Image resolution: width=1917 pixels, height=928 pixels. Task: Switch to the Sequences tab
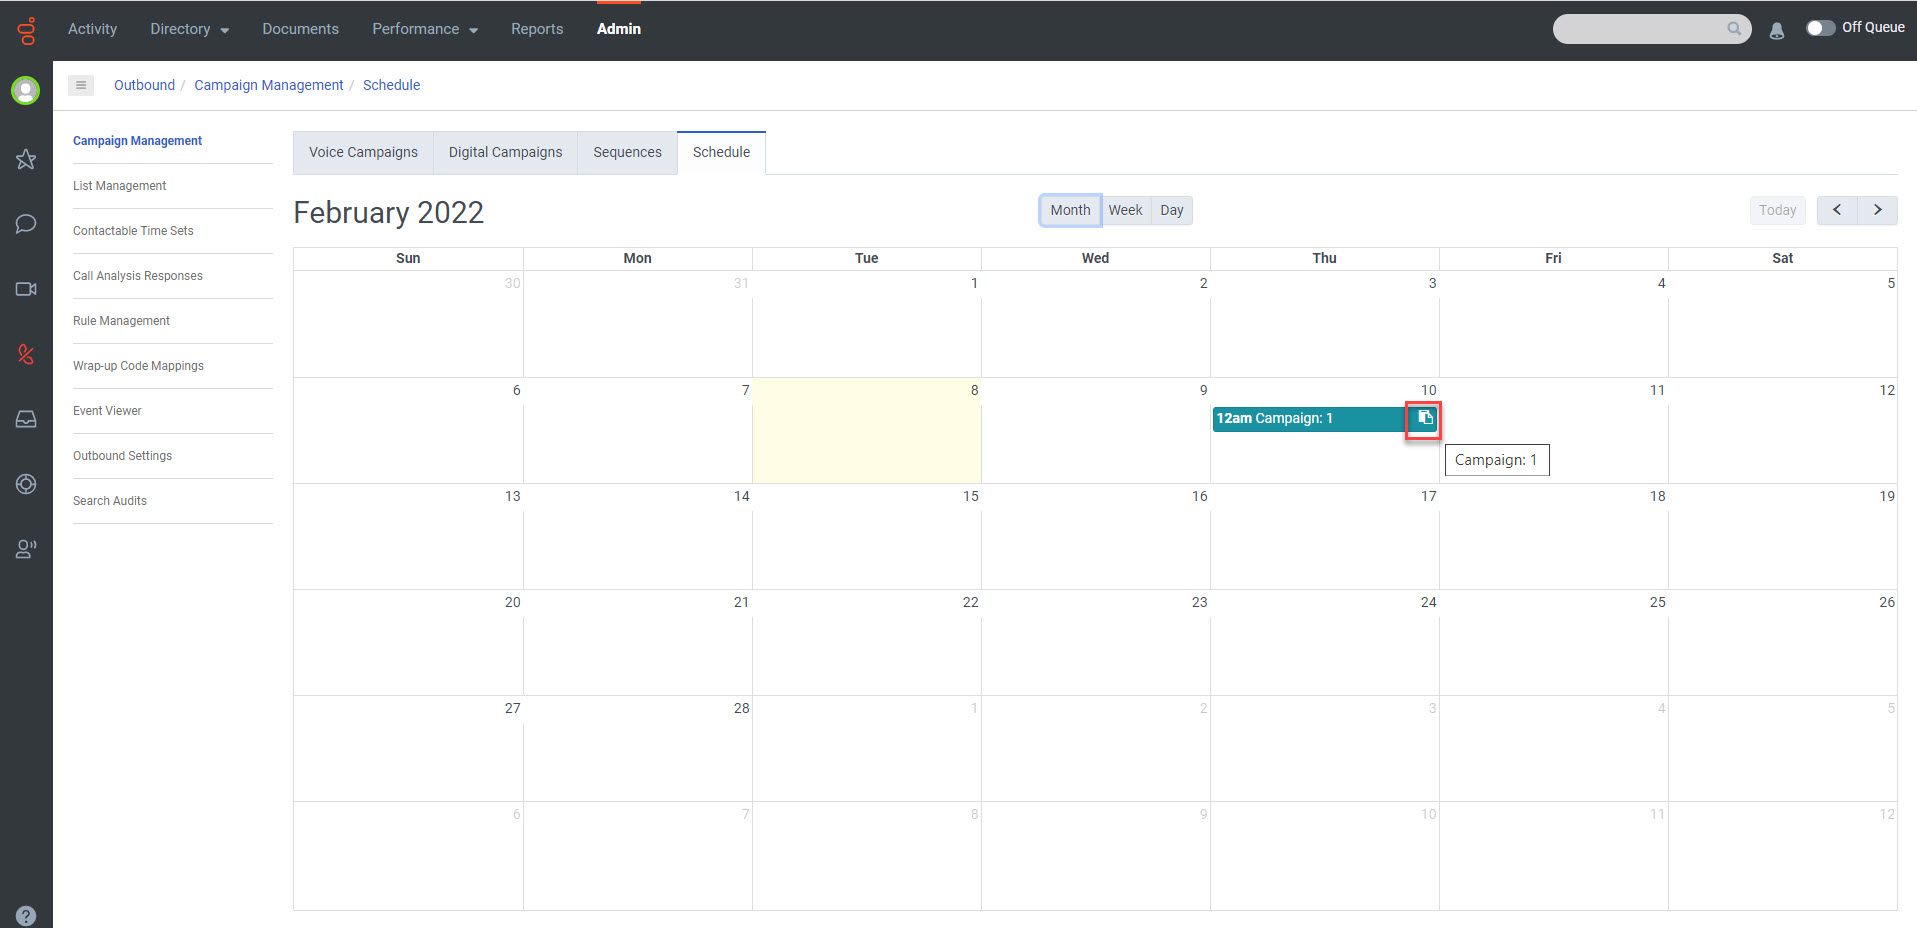coord(627,152)
